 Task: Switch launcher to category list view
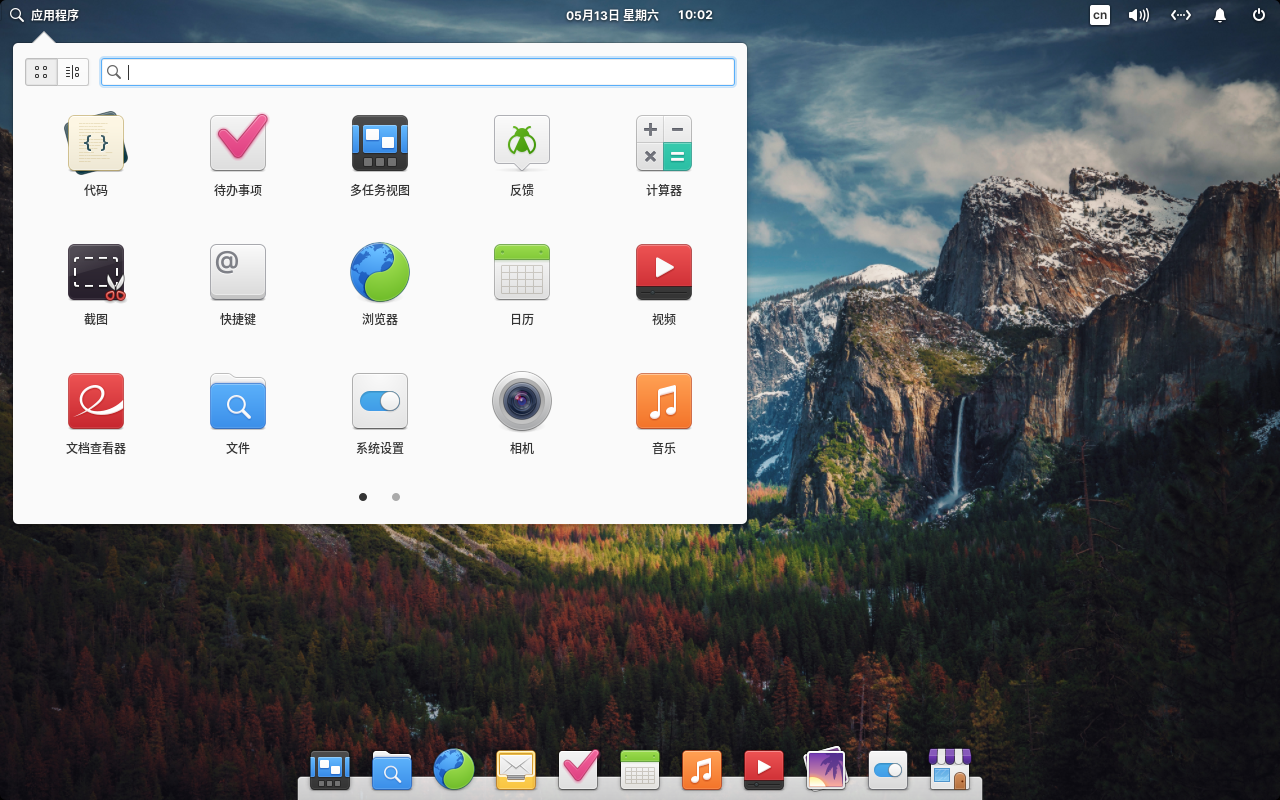73,72
